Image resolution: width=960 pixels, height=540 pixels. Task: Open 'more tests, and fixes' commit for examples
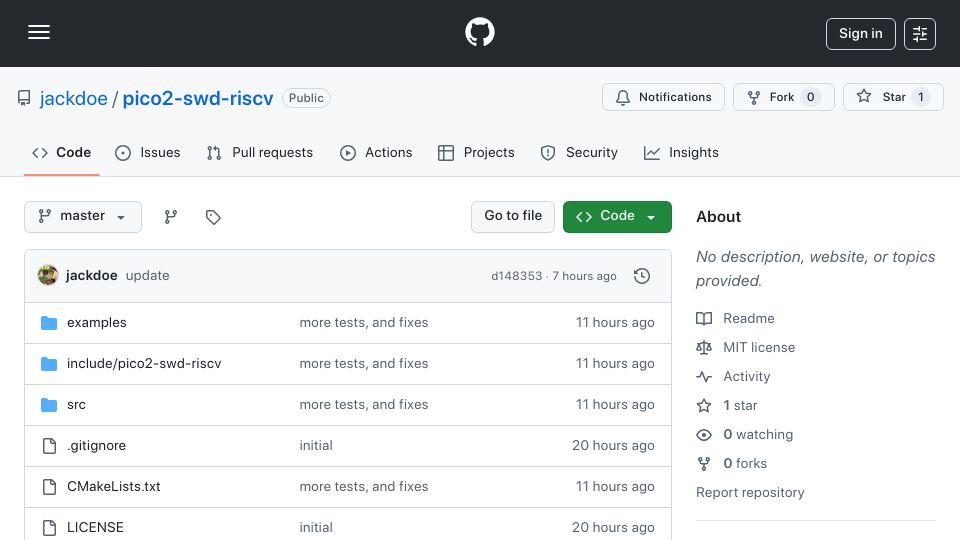pos(364,323)
